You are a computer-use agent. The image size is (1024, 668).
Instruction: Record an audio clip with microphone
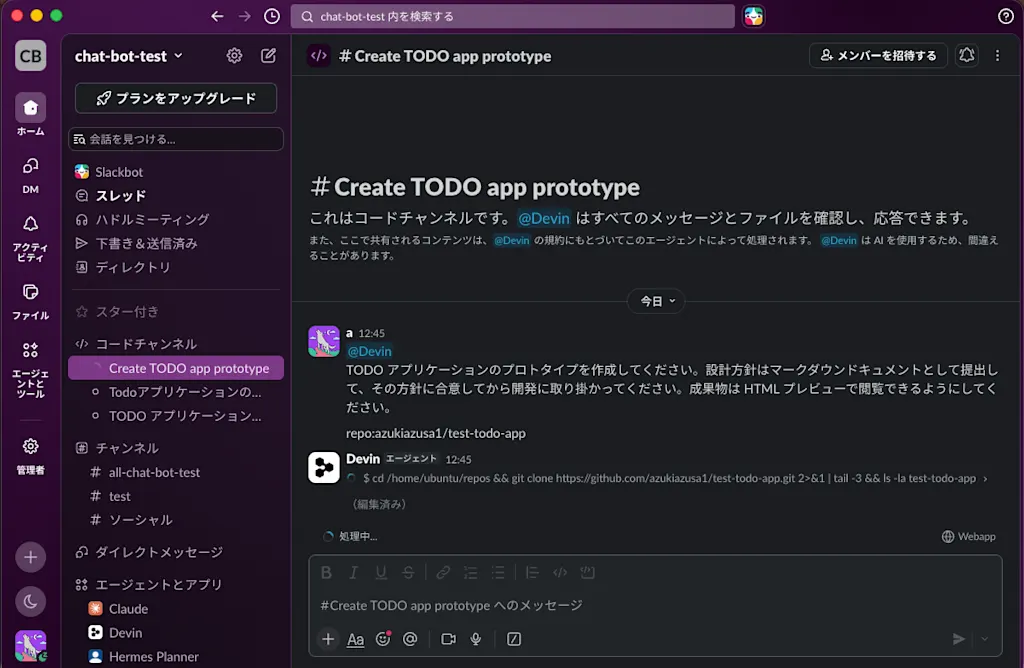tap(476, 639)
